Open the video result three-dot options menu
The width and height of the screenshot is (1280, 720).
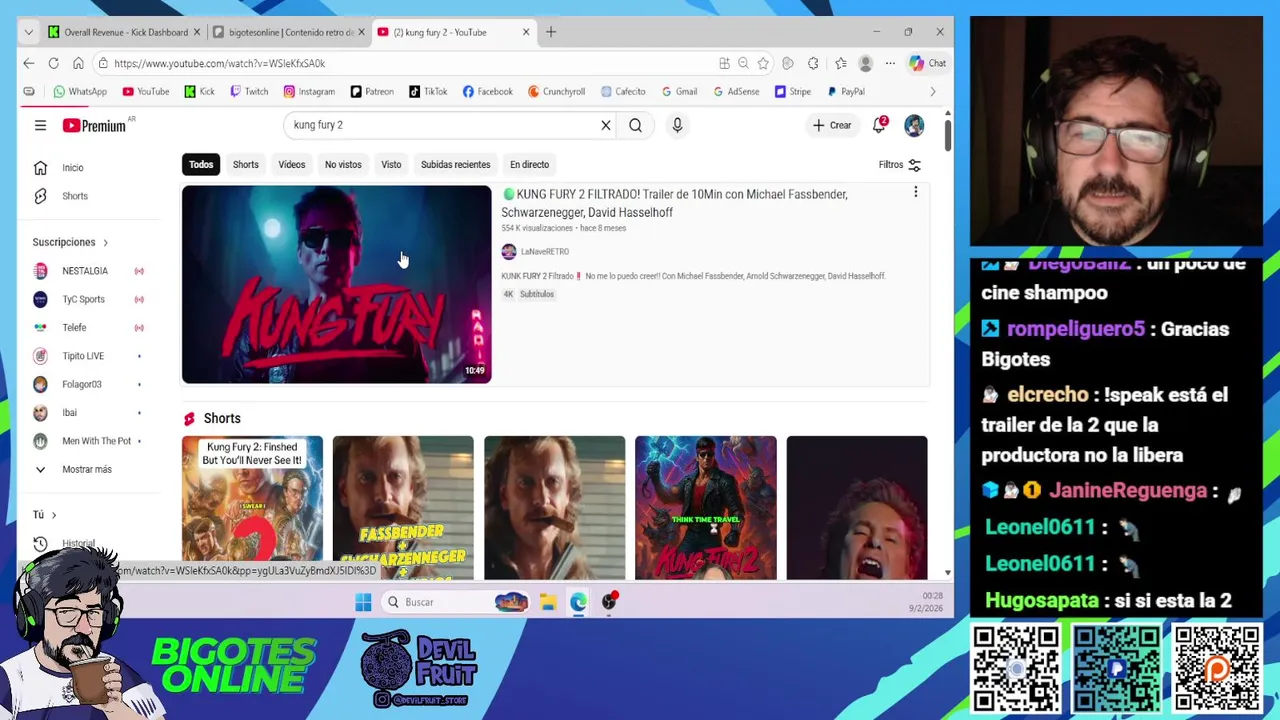(915, 192)
